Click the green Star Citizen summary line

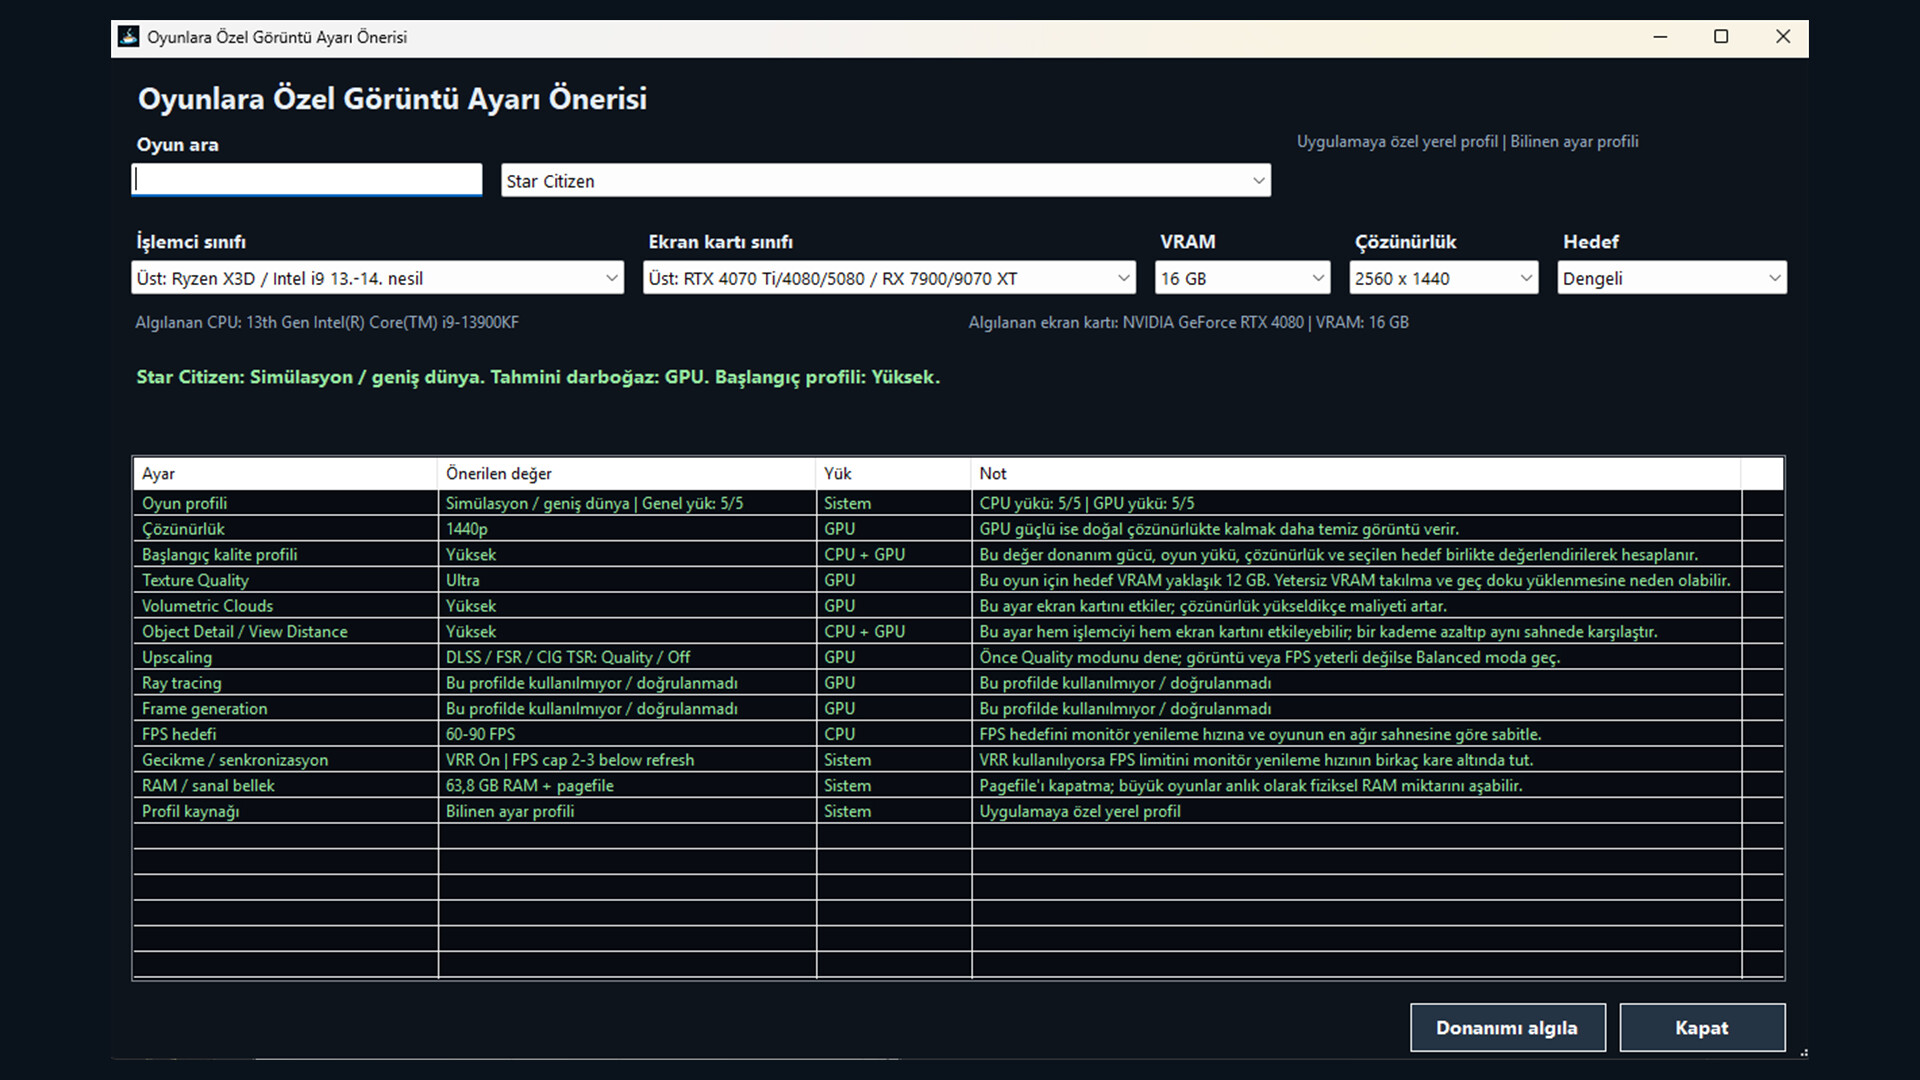538,377
